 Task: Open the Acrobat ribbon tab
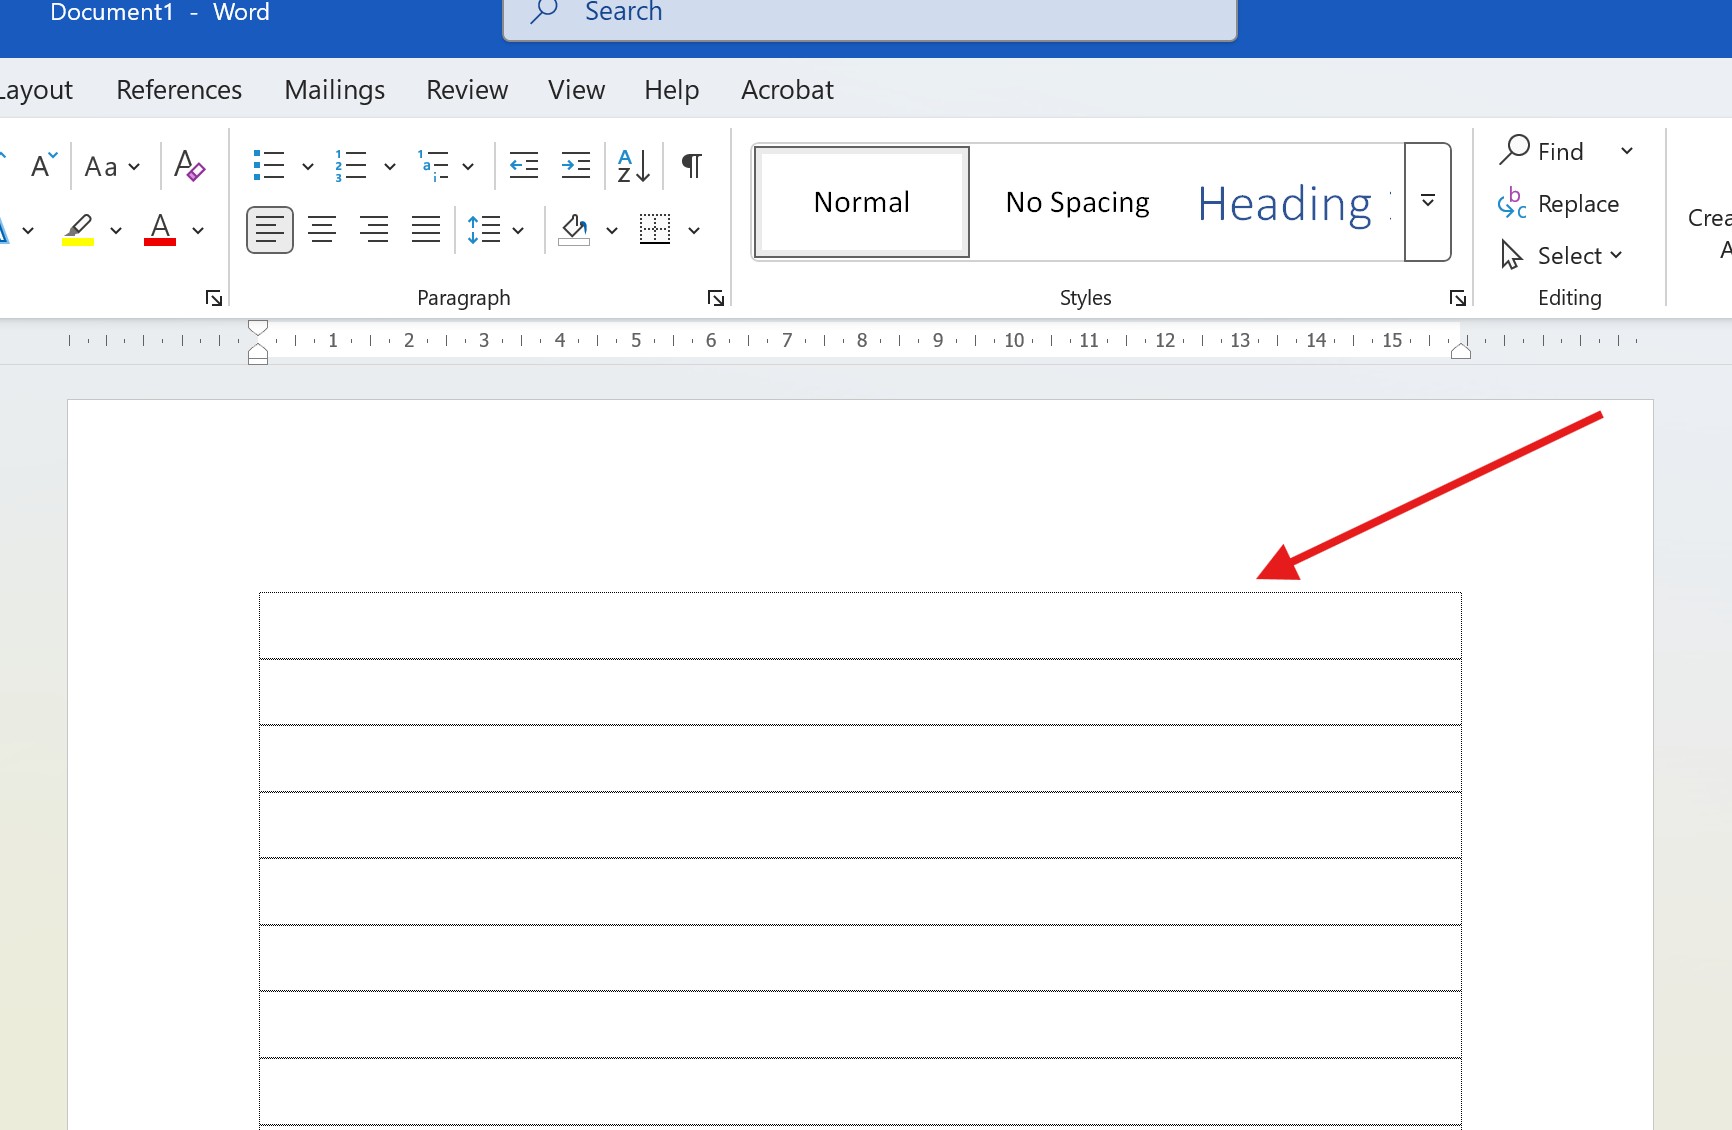point(786,89)
